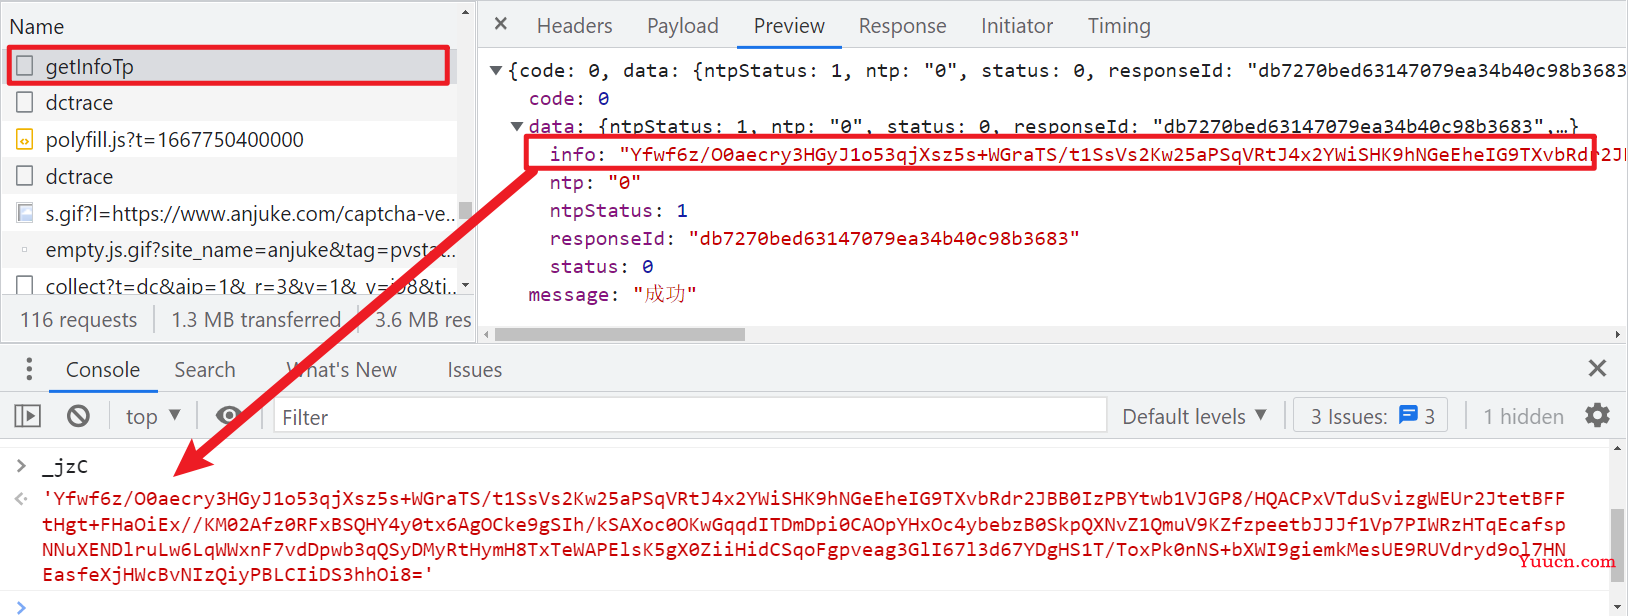Click the 3 Issues button
1628x616 pixels.
tap(1372, 416)
